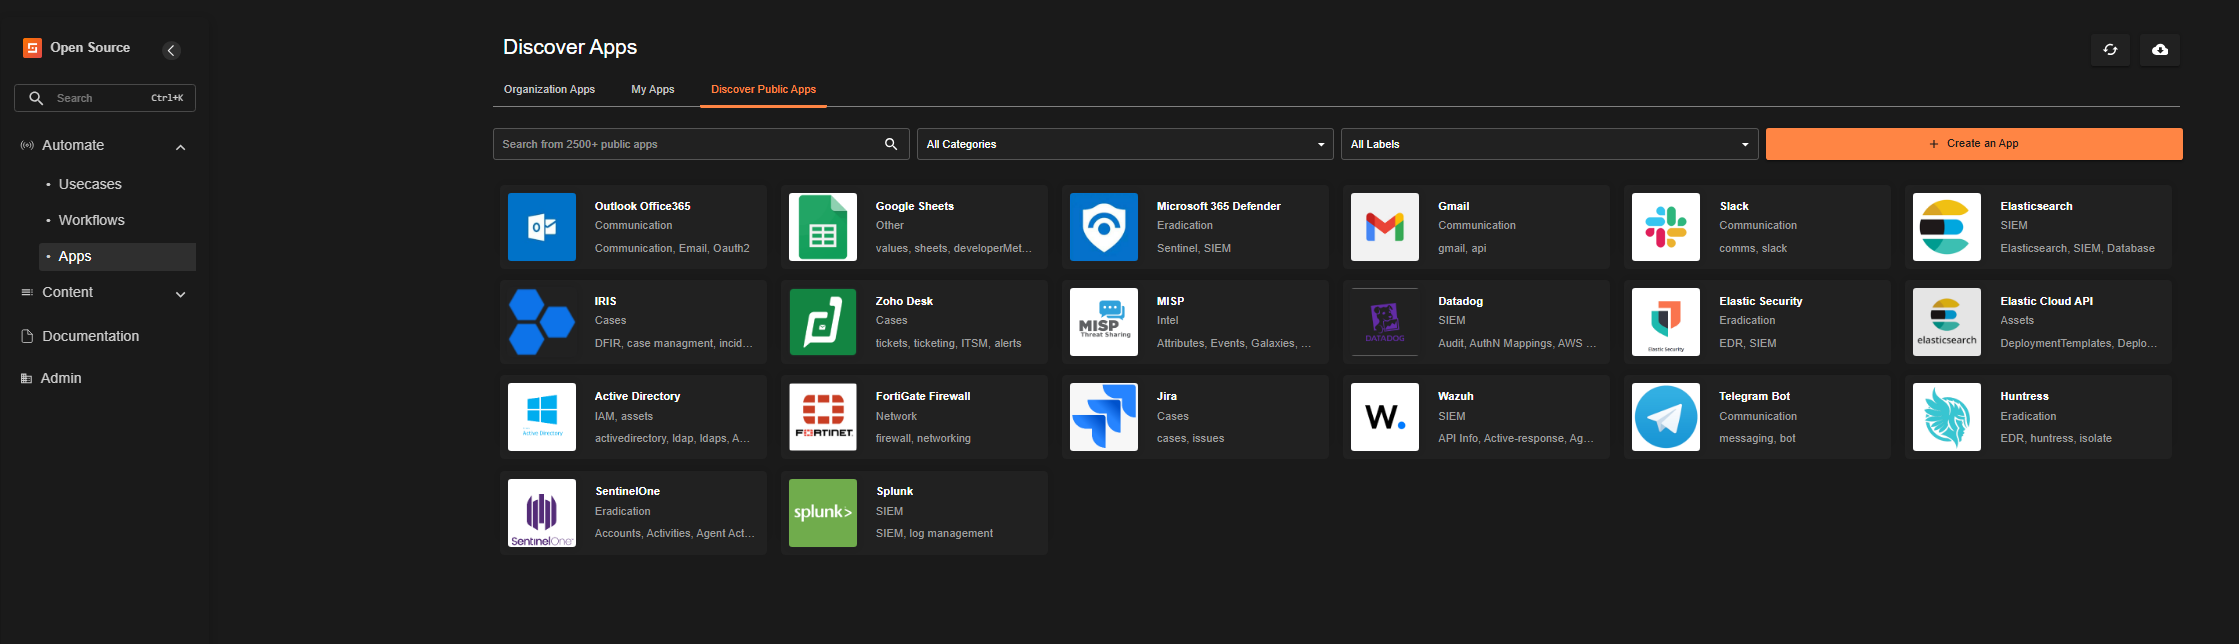The image size is (2239, 644).
Task: Click the Gmail envelope logo
Action: tap(1384, 227)
